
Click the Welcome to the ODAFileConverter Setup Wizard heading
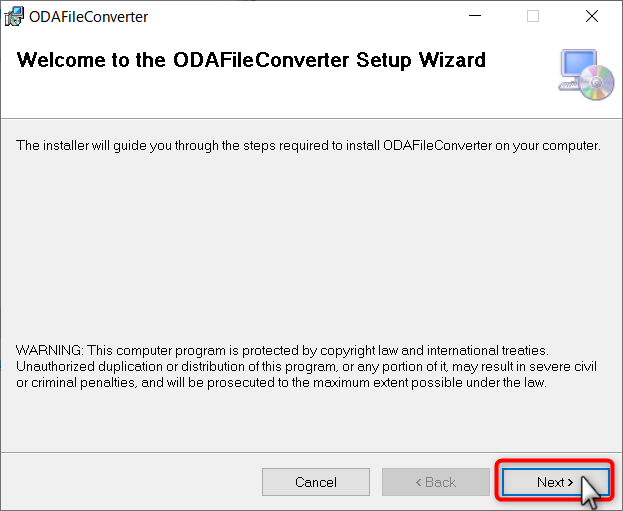pyautogui.click(x=251, y=60)
